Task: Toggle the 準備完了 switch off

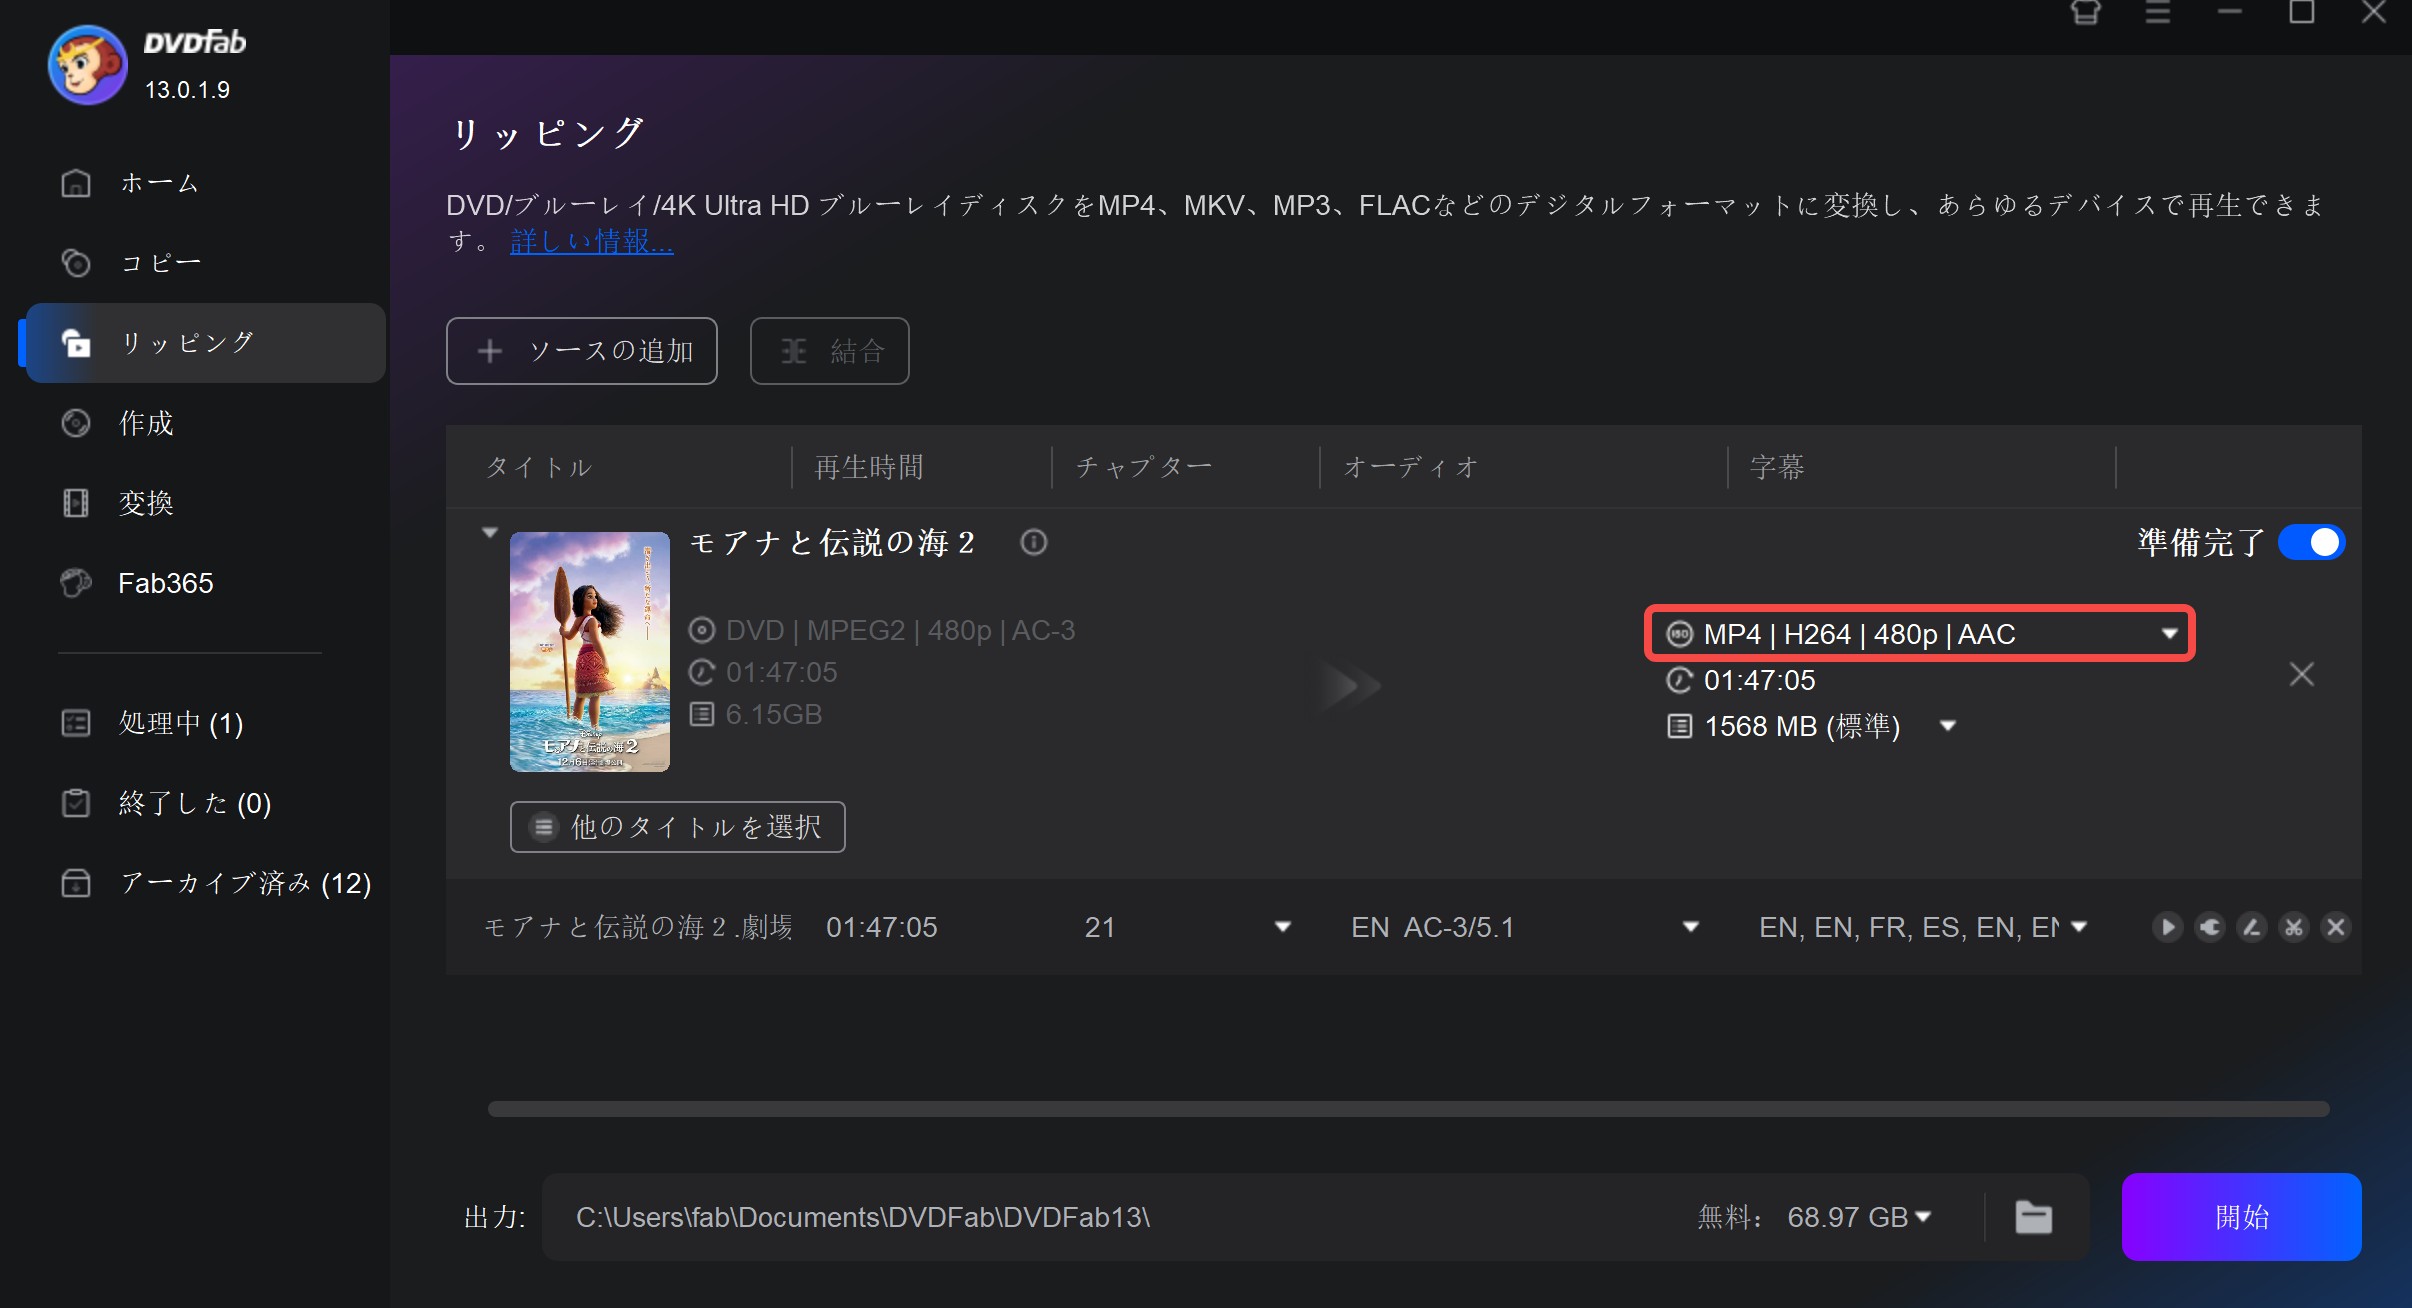Action: coord(2311,542)
